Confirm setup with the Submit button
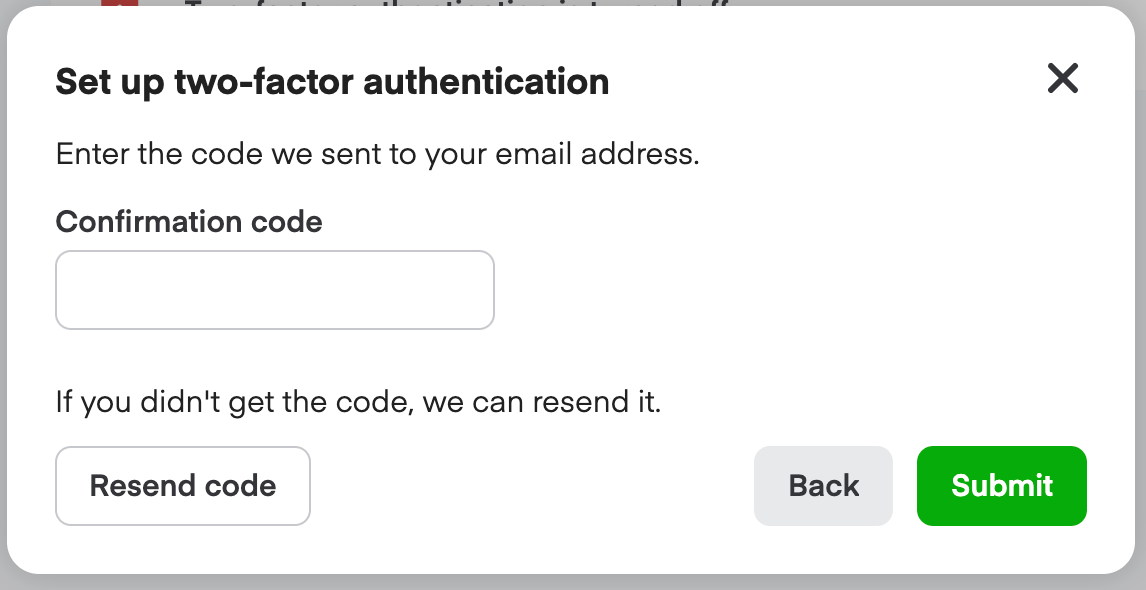This screenshot has width=1146, height=590. [x=1001, y=486]
